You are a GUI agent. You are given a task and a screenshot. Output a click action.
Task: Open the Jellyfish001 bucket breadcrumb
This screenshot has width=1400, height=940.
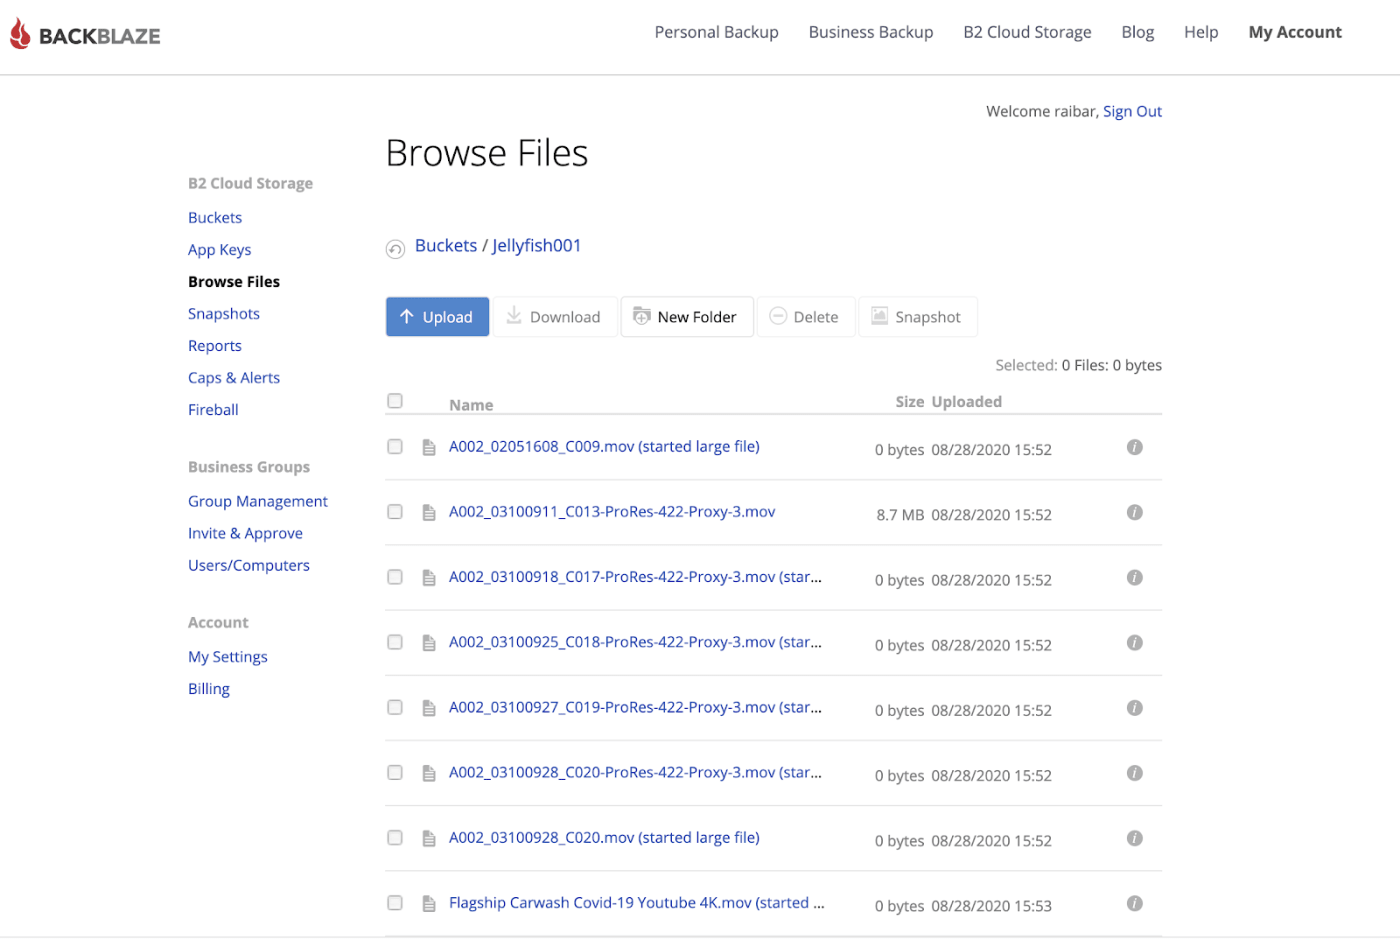(537, 245)
